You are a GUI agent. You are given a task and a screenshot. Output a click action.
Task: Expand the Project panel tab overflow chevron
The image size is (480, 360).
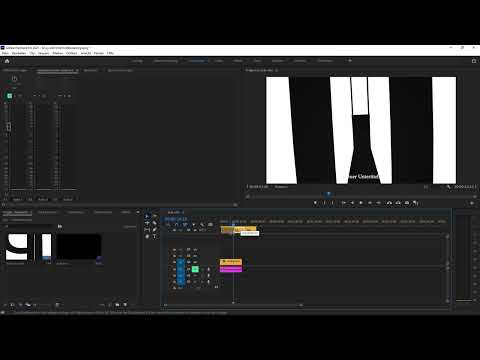point(138,212)
